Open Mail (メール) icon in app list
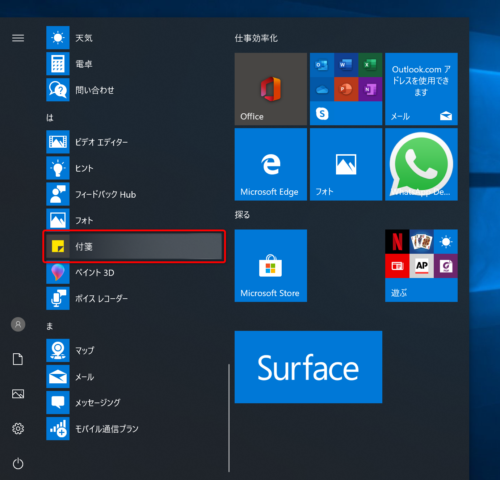Screen dimensions: 500x480 (58, 377)
